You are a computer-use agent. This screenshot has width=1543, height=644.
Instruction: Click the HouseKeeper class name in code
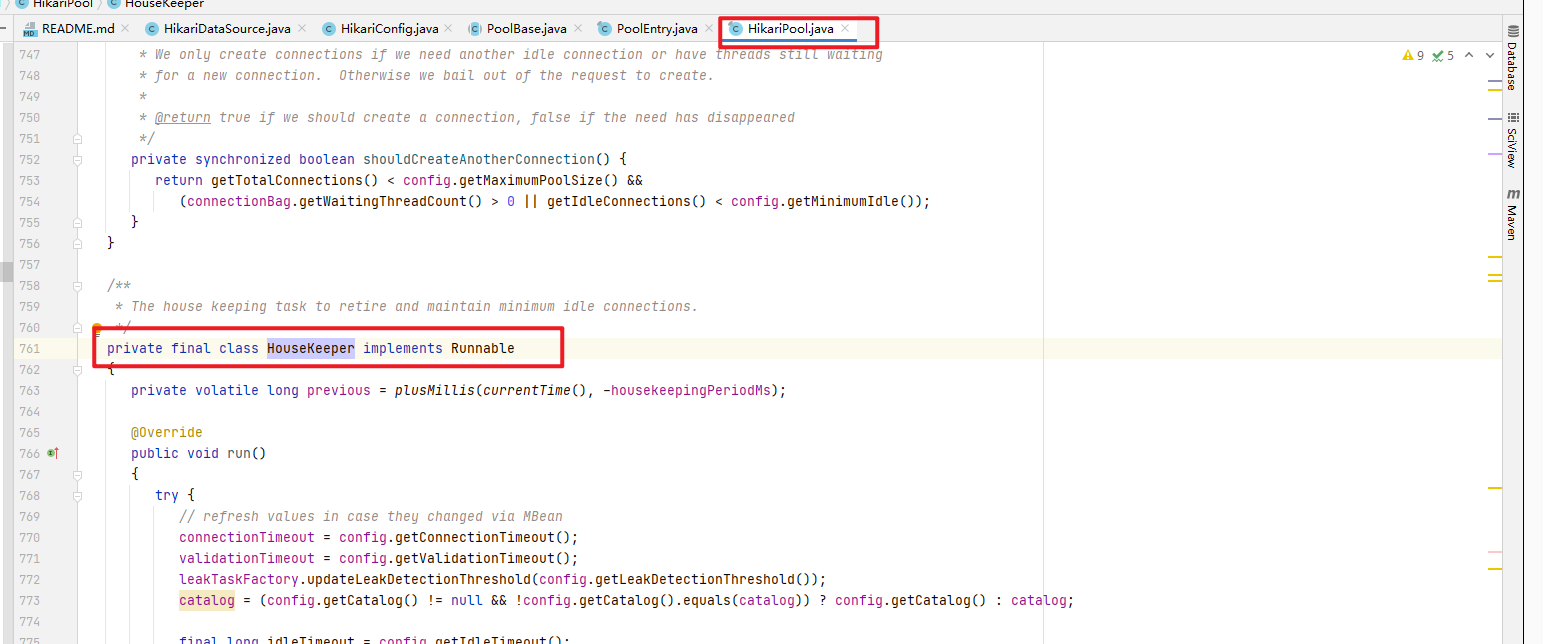(x=310, y=348)
